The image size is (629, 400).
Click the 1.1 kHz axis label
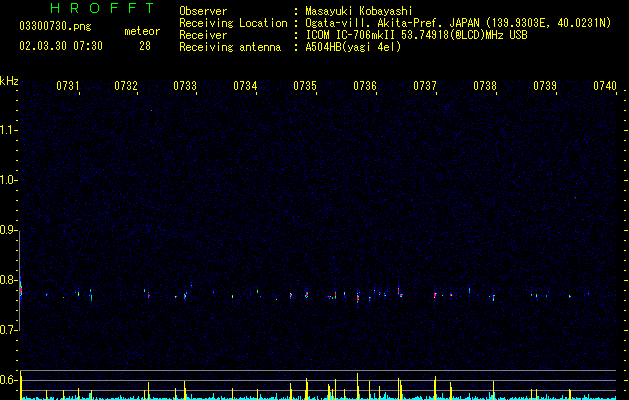[x=8, y=130]
